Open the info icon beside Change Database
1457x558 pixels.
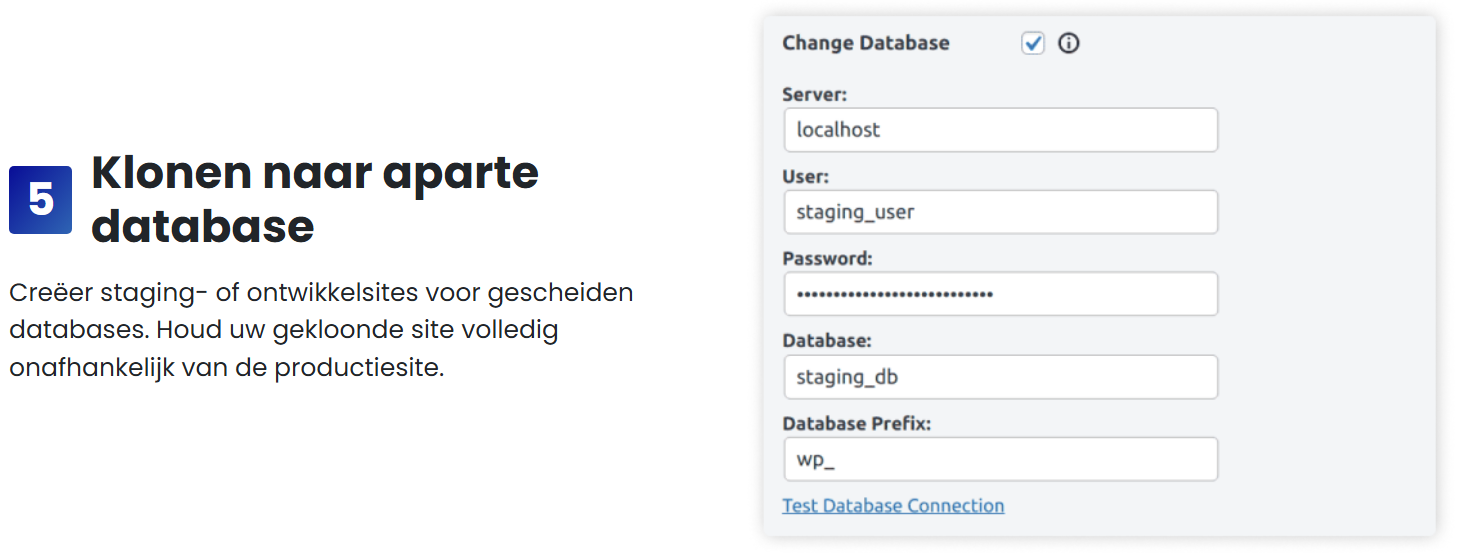click(1069, 43)
